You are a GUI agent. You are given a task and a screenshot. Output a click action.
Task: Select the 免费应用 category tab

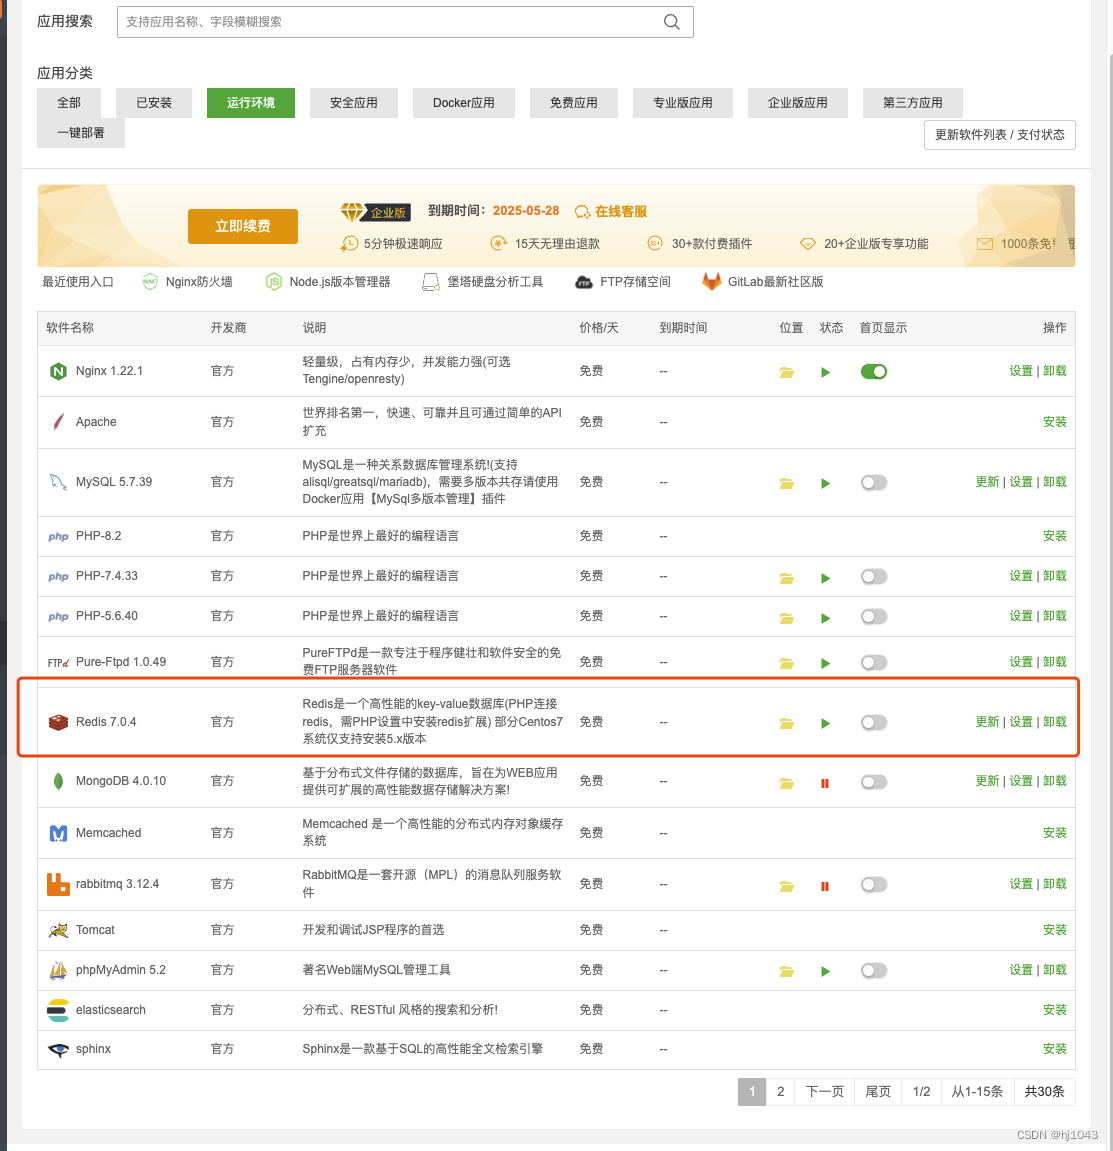click(x=573, y=103)
